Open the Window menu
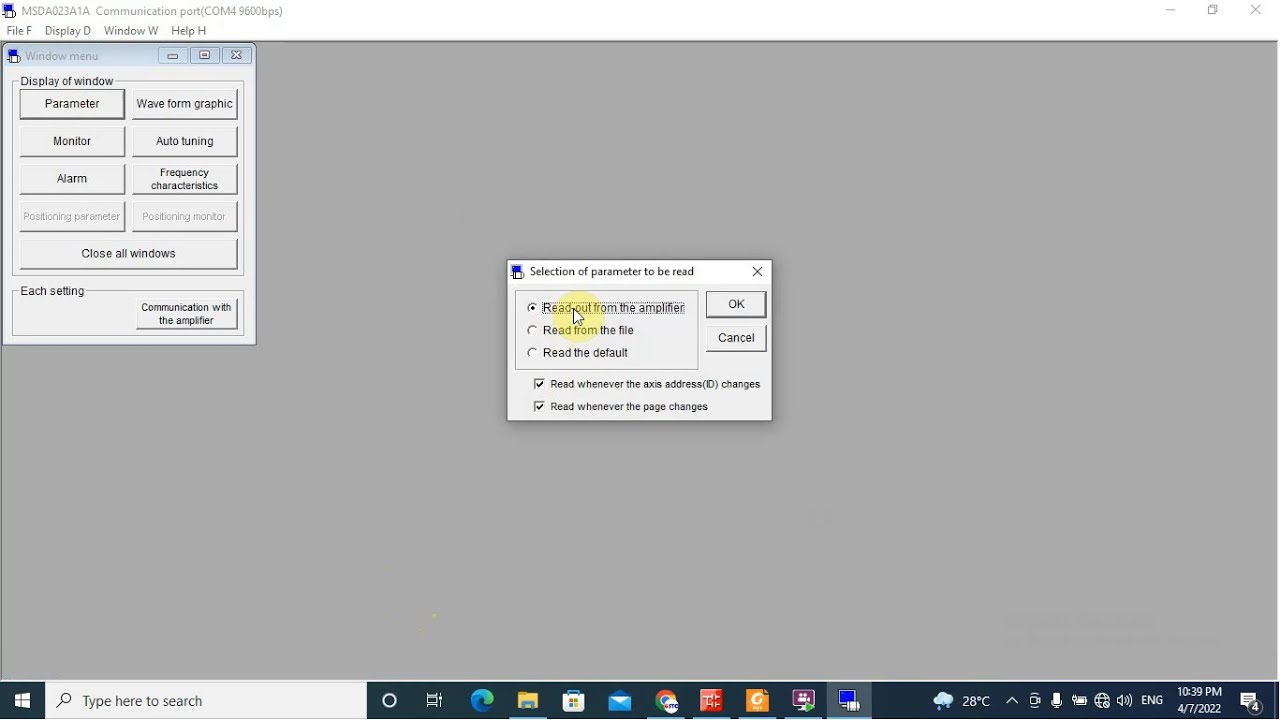Viewport: 1280px width, 720px height. click(131, 31)
